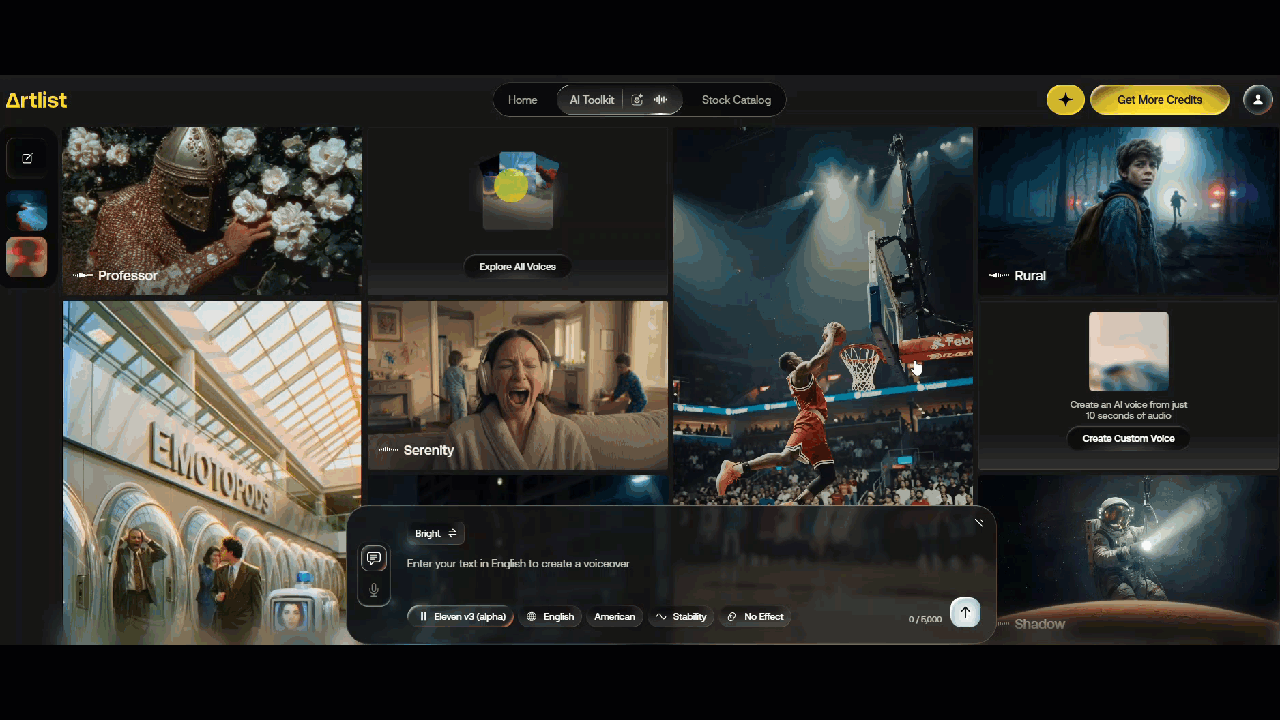The image size is (1280, 720).
Task: Open the English language dropdown
Action: pos(551,617)
